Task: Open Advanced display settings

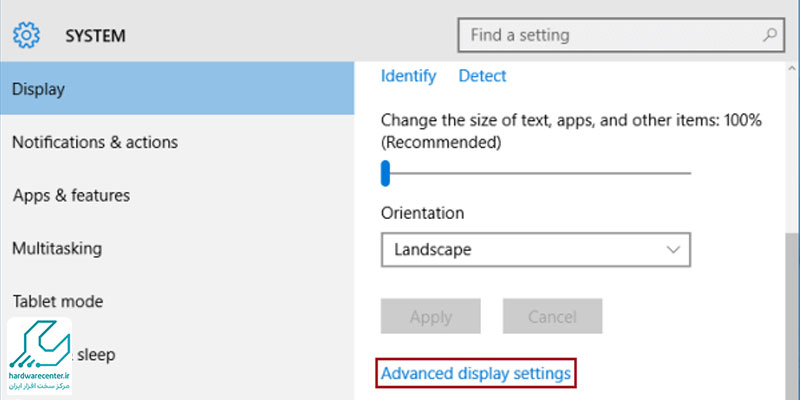Action: [x=476, y=373]
